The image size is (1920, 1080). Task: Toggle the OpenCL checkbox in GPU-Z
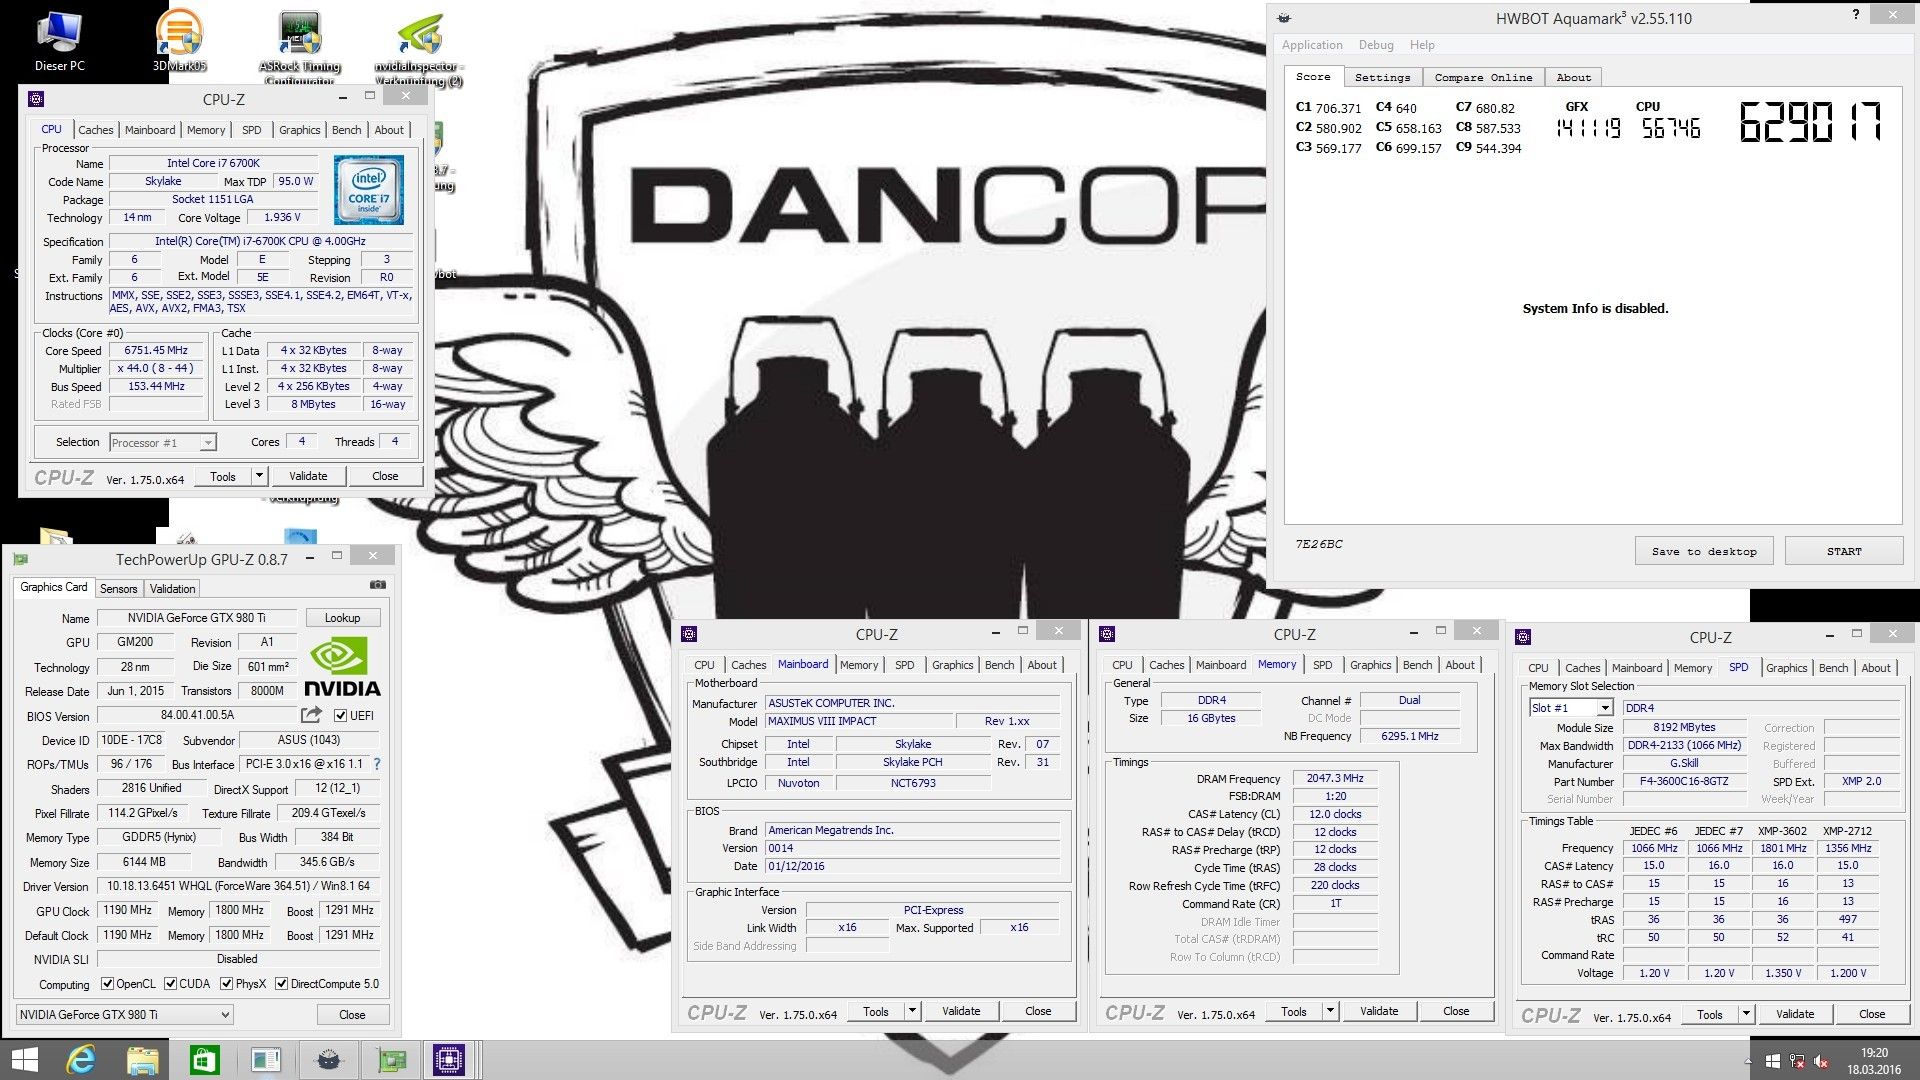pyautogui.click(x=107, y=984)
